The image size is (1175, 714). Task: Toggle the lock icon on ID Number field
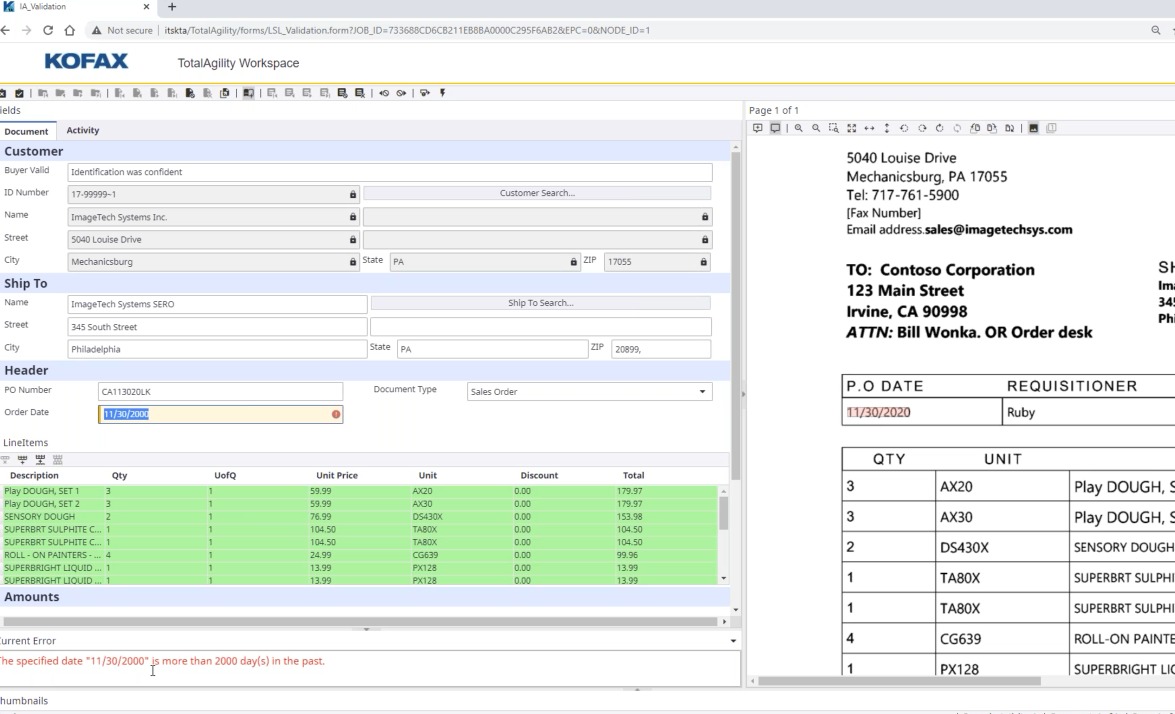pos(352,194)
